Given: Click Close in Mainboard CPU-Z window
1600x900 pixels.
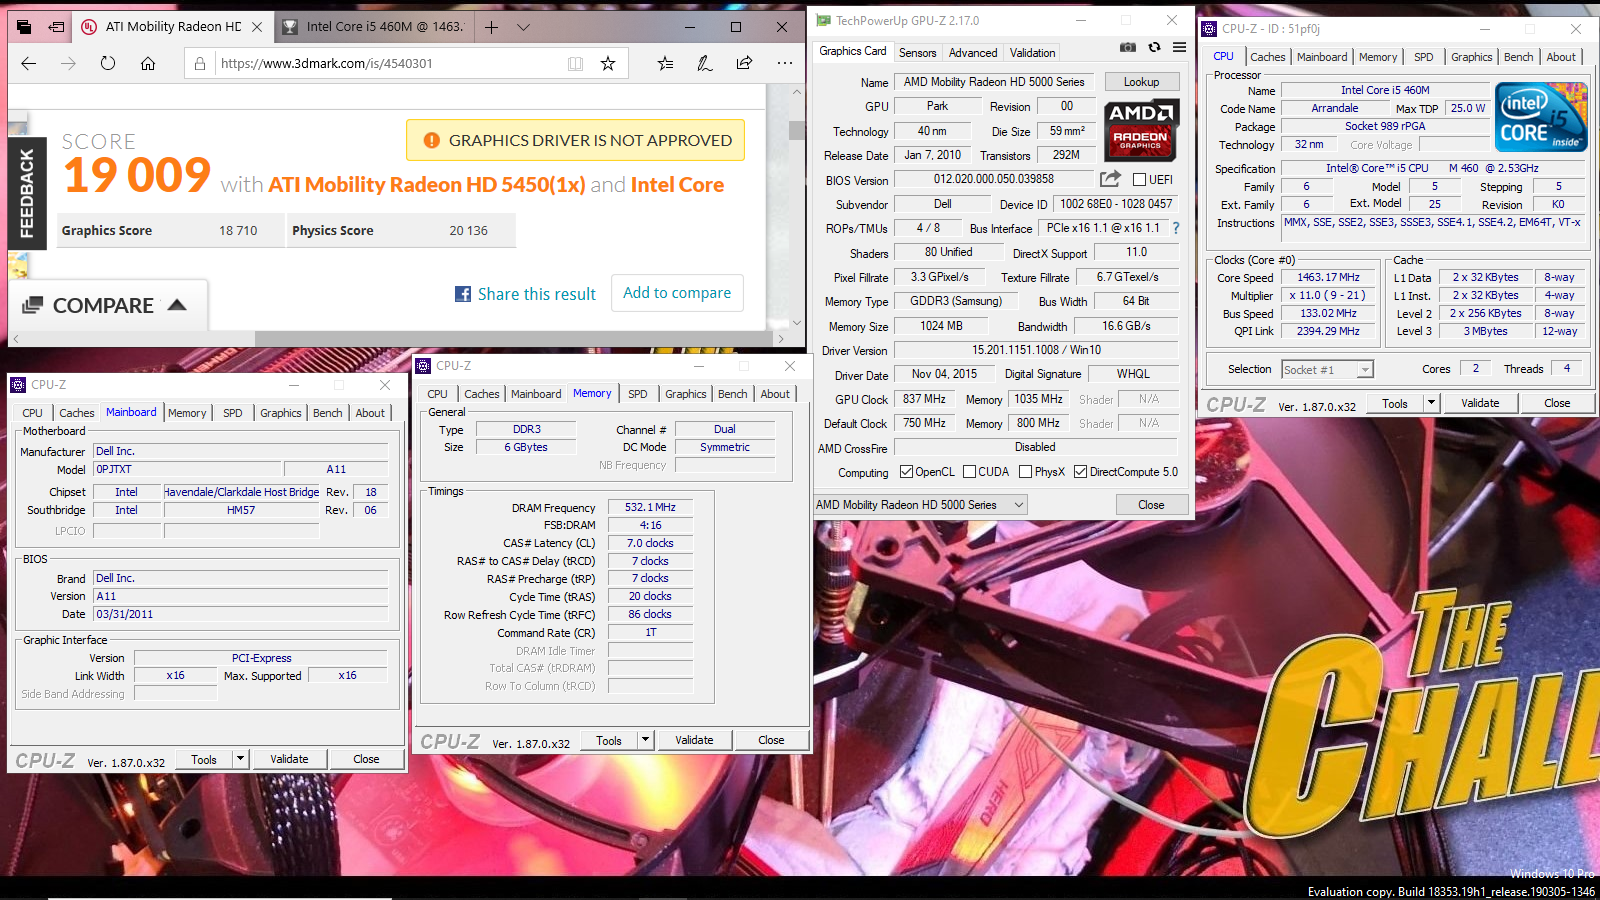Looking at the screenshot, I should pyautogui.click(x=366, y=759).
